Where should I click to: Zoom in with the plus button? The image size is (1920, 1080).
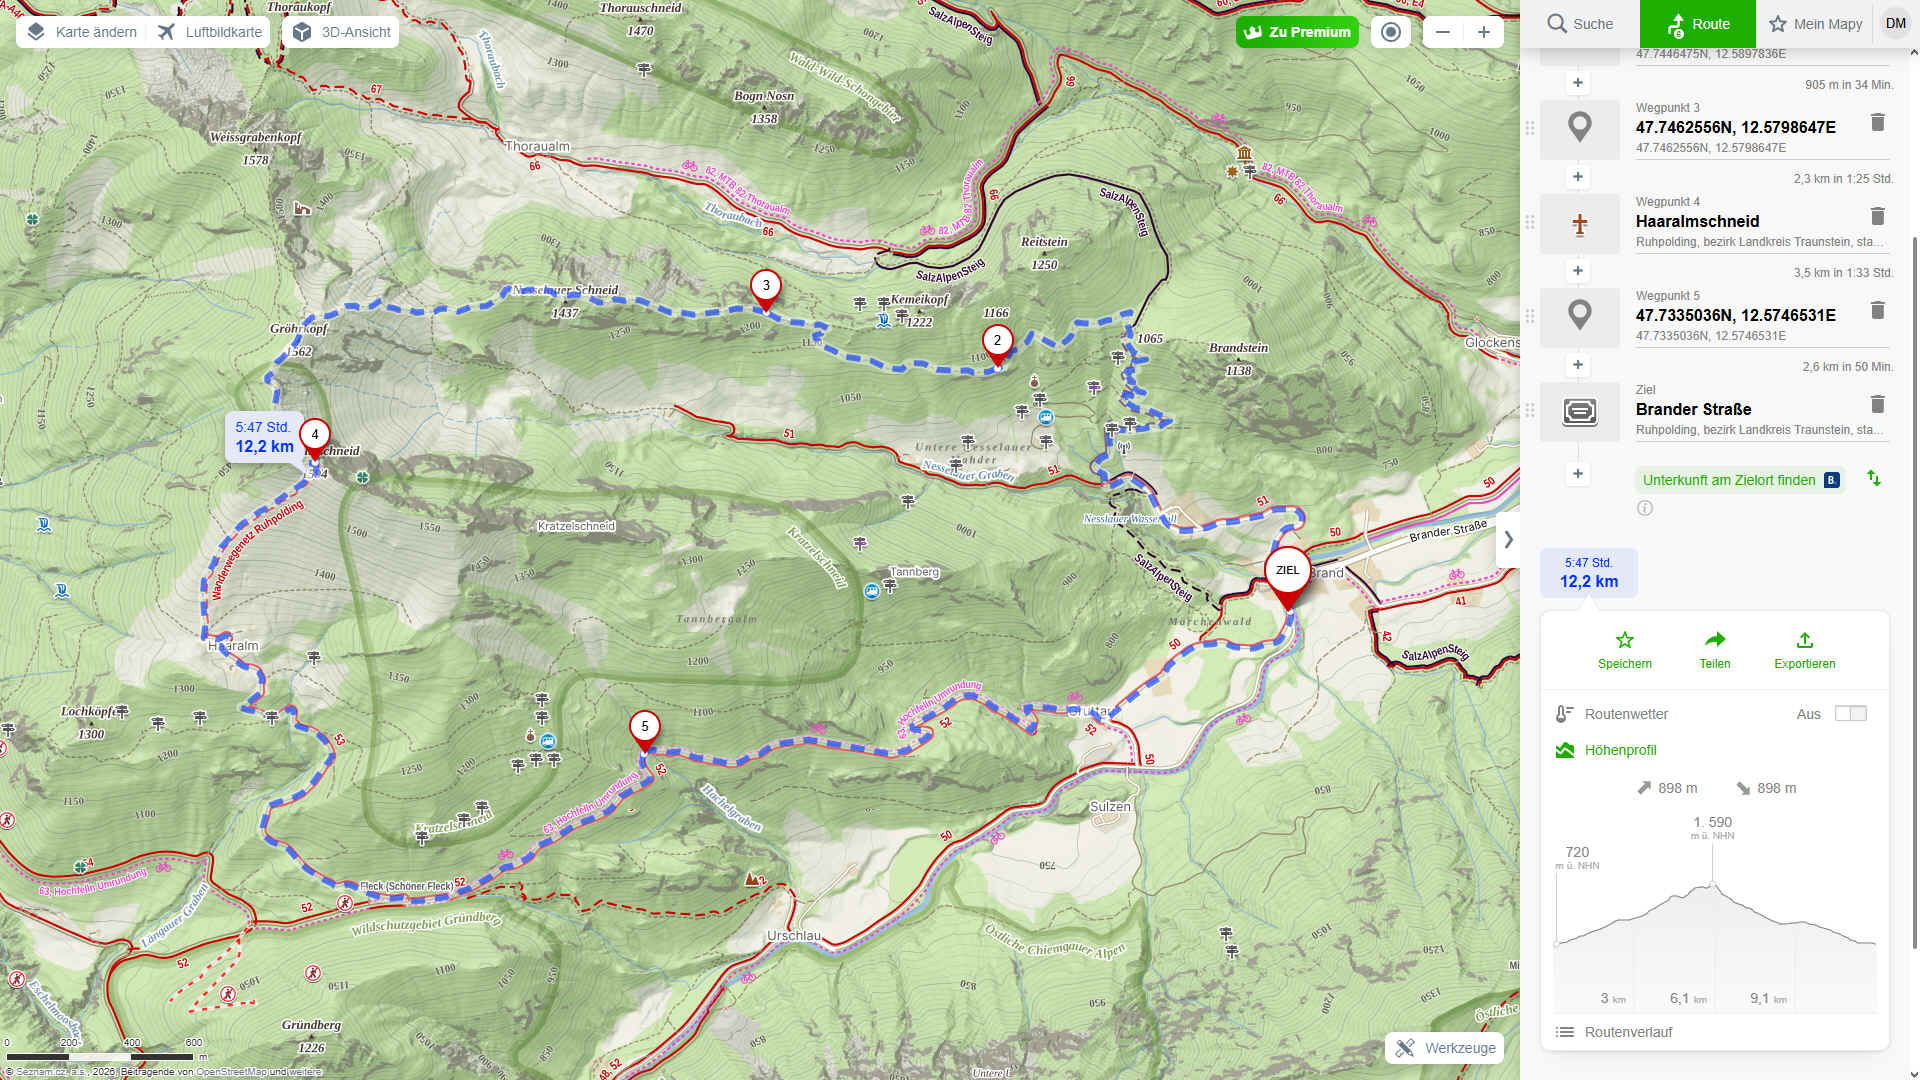[1483, 32]
